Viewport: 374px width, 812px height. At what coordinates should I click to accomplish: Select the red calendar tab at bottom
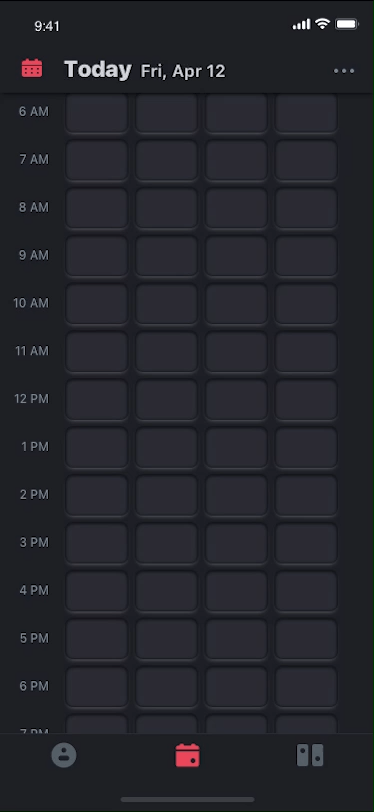point(188,755)
